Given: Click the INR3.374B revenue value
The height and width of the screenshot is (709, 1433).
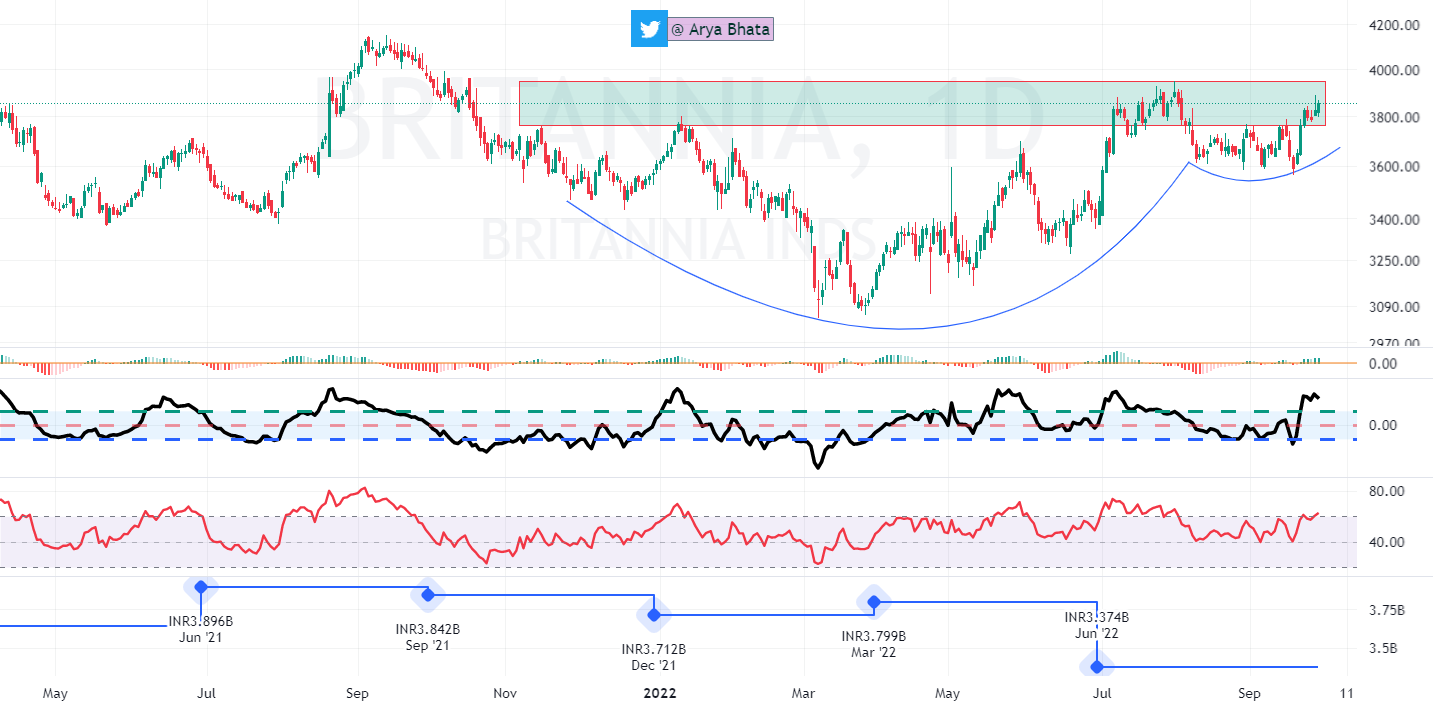Looking at the screenshot, I should point(1097,617).
